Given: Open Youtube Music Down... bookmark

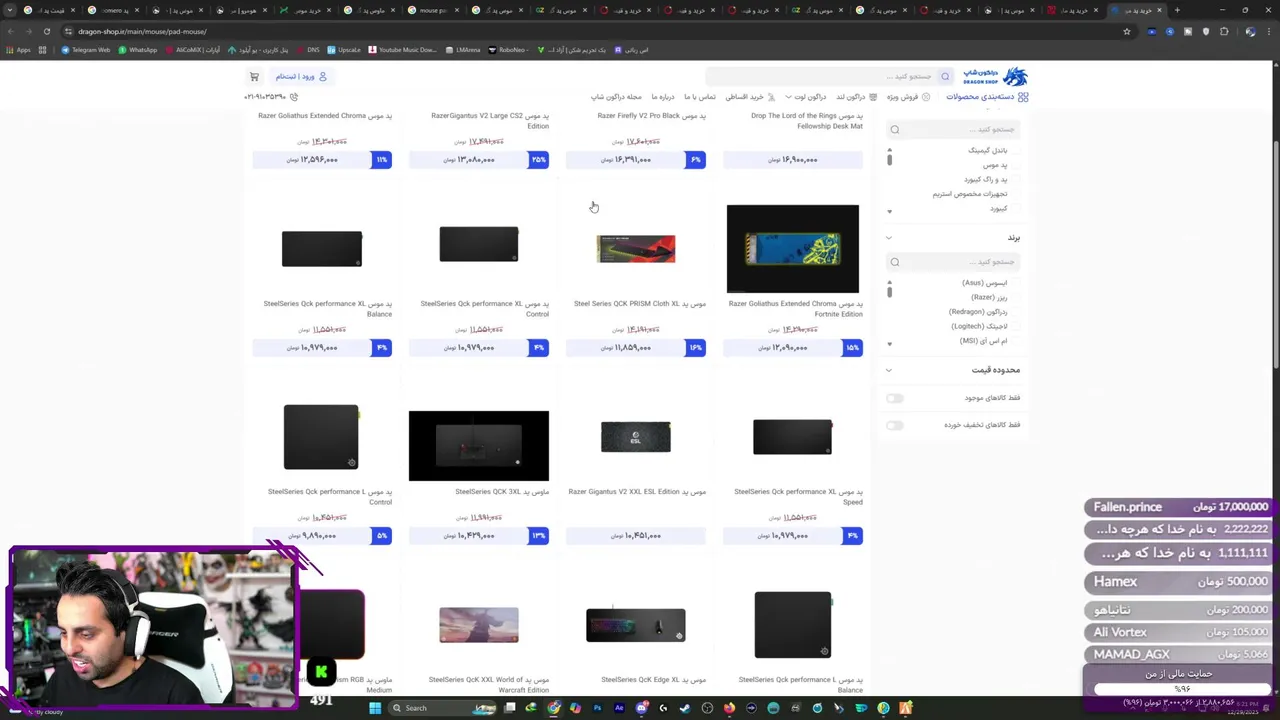Looking at the screenshot, I should pos(402,49).
